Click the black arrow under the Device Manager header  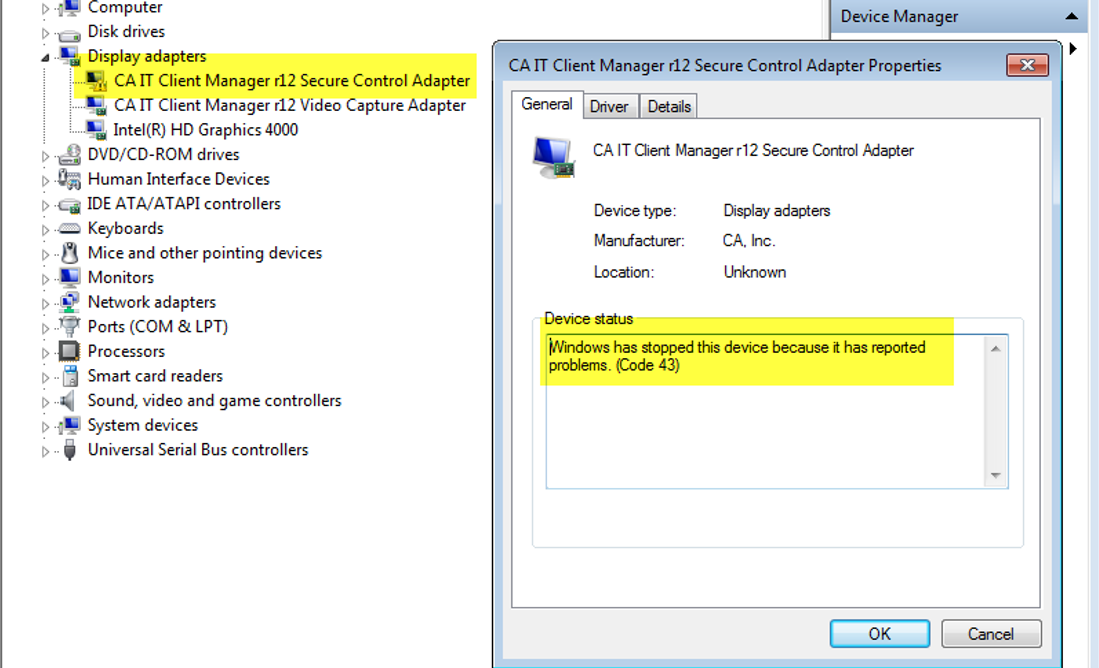(x=1073, y=49)
